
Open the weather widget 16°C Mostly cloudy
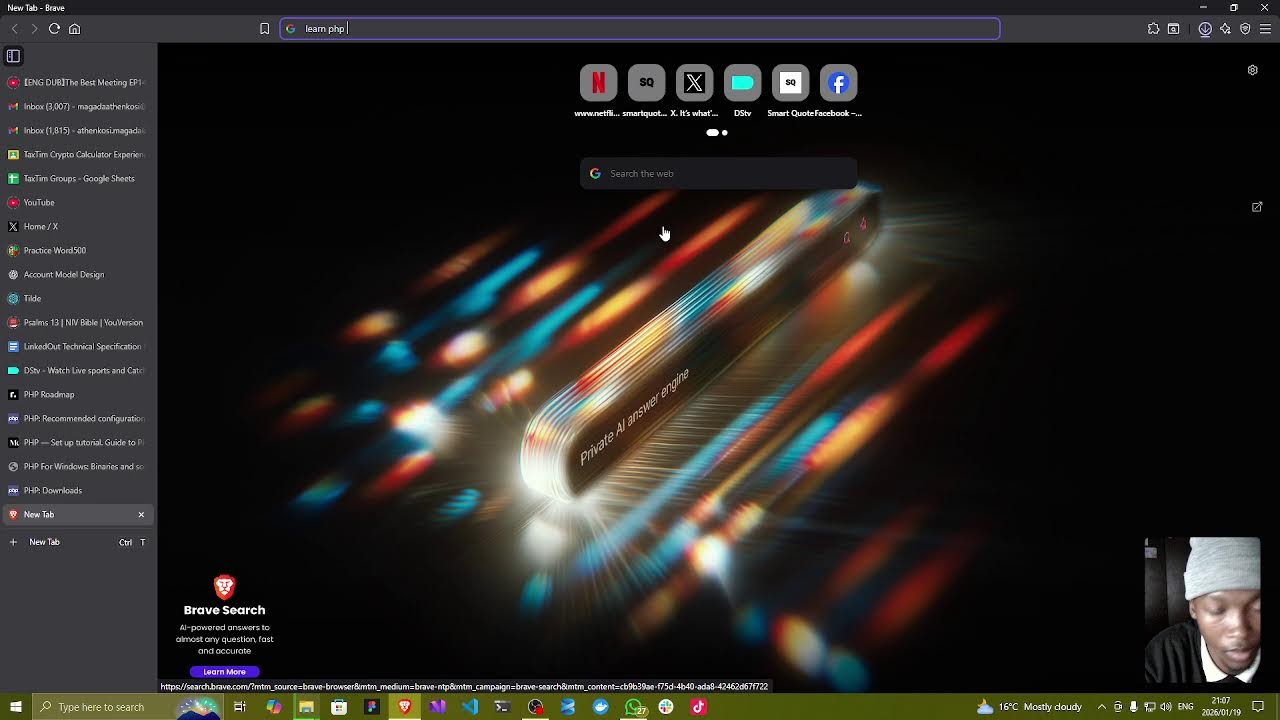point(1030,707)
